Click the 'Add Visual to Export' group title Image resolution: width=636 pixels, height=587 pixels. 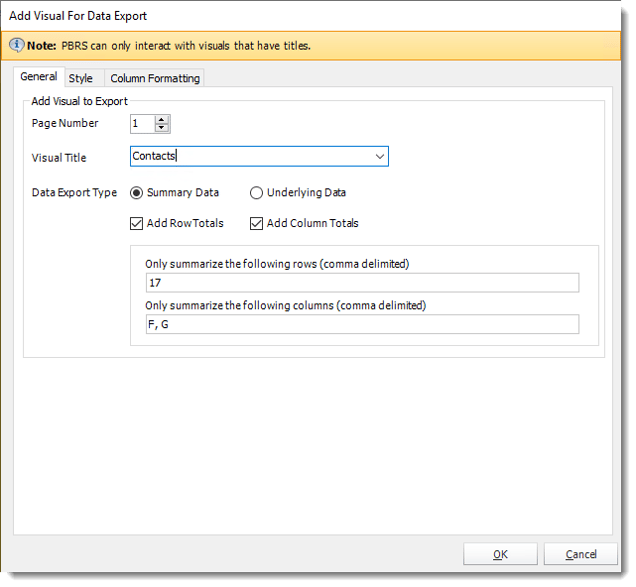[80, 101]
